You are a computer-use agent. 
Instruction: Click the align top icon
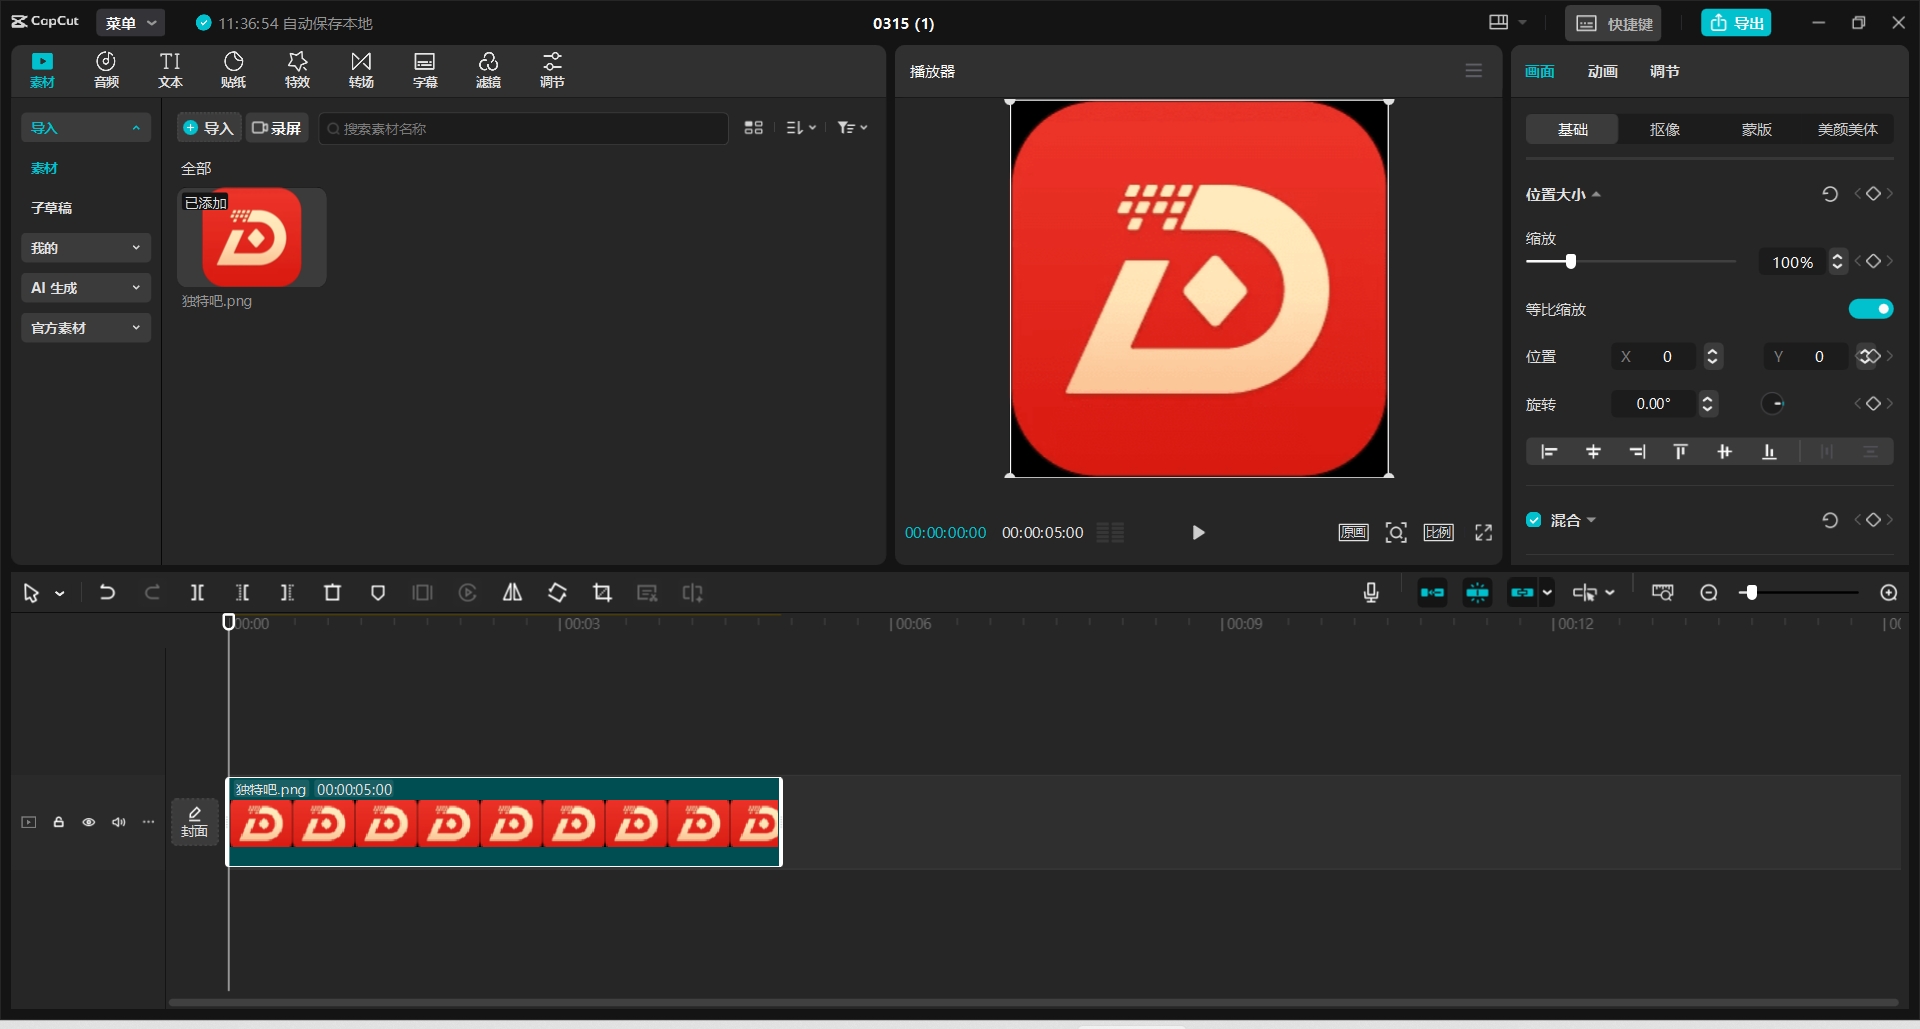tap(1681, 452)
